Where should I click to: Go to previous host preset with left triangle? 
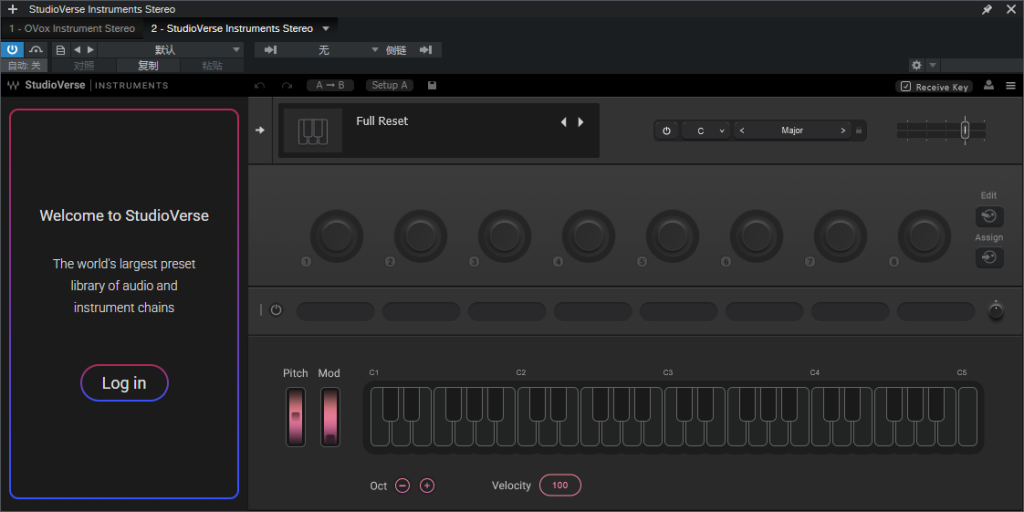click(77, 50)
